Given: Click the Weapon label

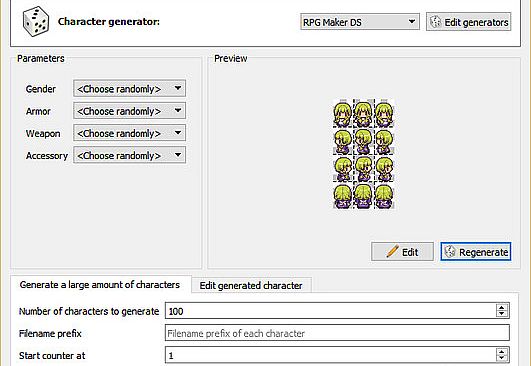Looking at the screenshot, I should [x=43, y=133].
